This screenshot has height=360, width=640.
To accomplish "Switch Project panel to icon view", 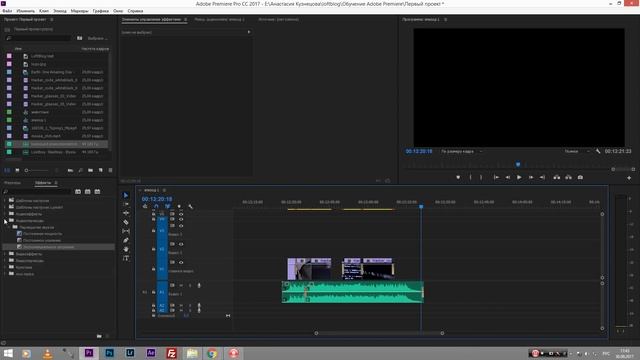I will click(17, 170).
